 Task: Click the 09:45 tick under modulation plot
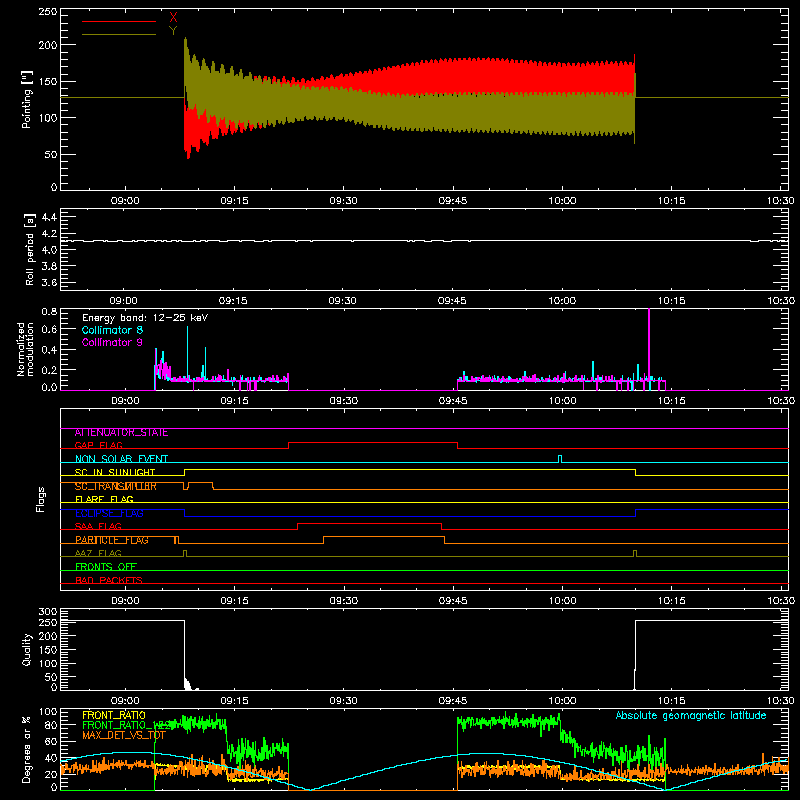tap(453, 401)
